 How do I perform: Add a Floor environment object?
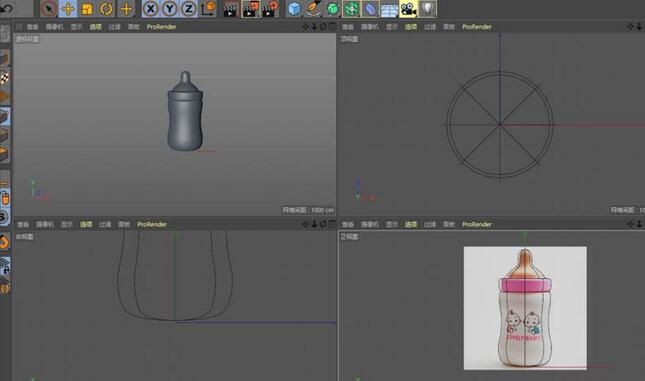click(389, 9)
